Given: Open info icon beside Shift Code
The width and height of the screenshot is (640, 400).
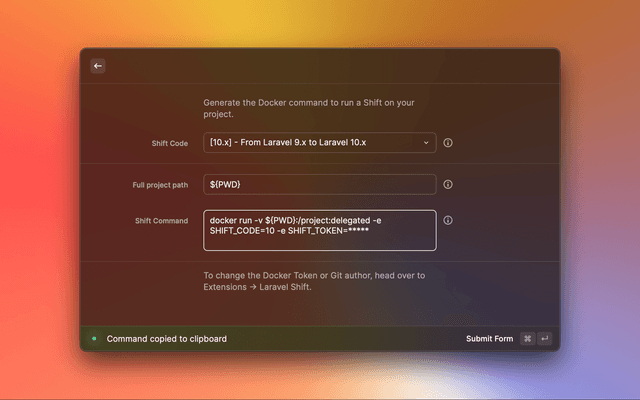Looking at the screenshot, I should coord(448,143).
